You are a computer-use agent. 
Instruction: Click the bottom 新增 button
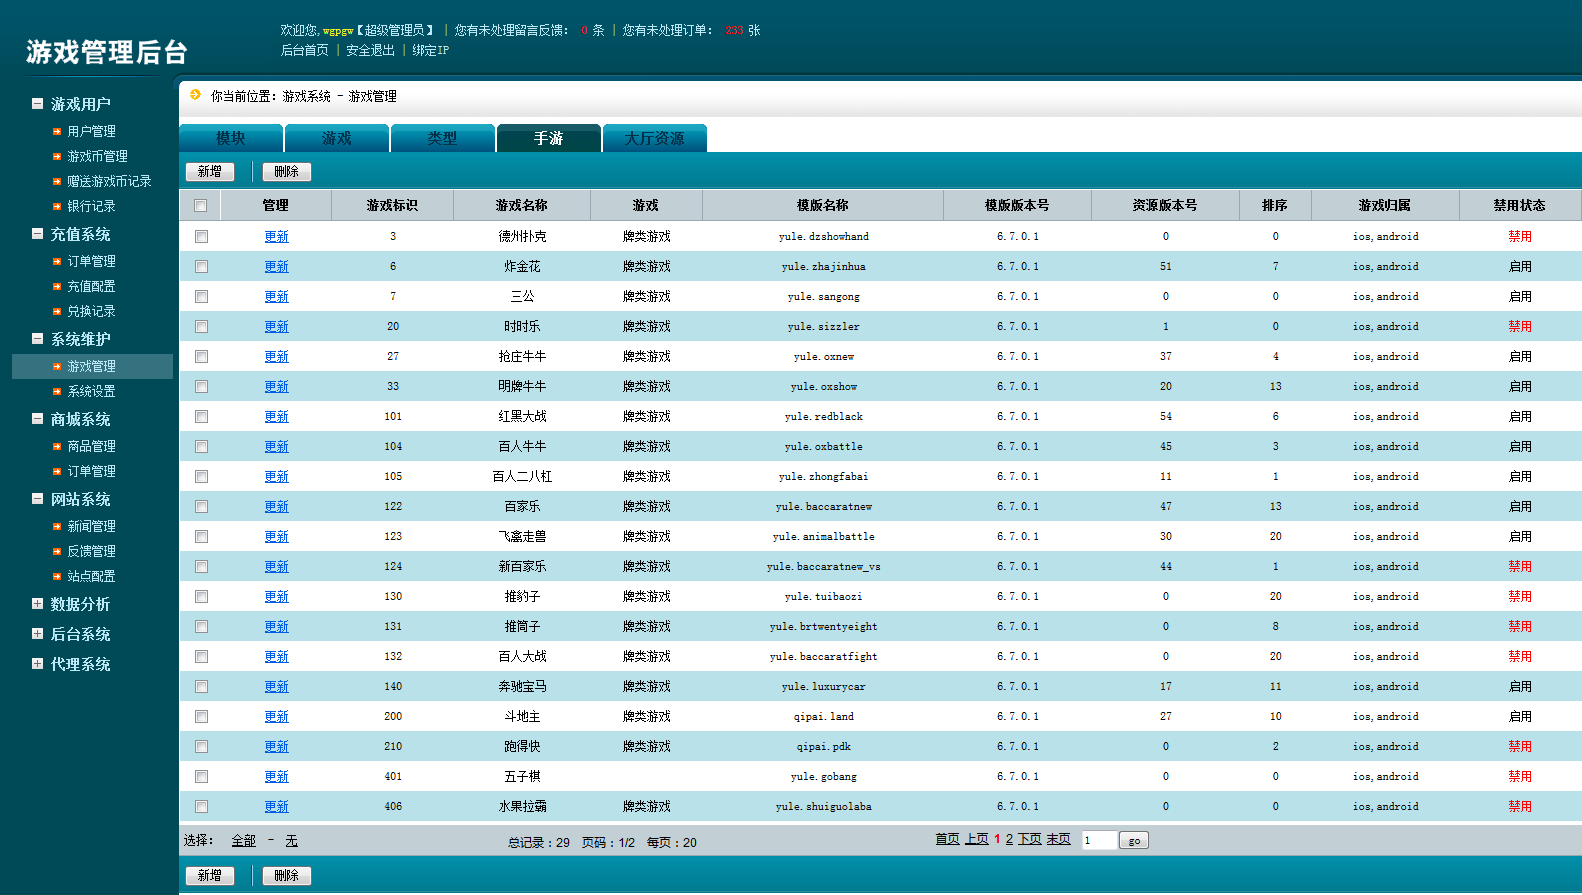(x=210, y=876)
